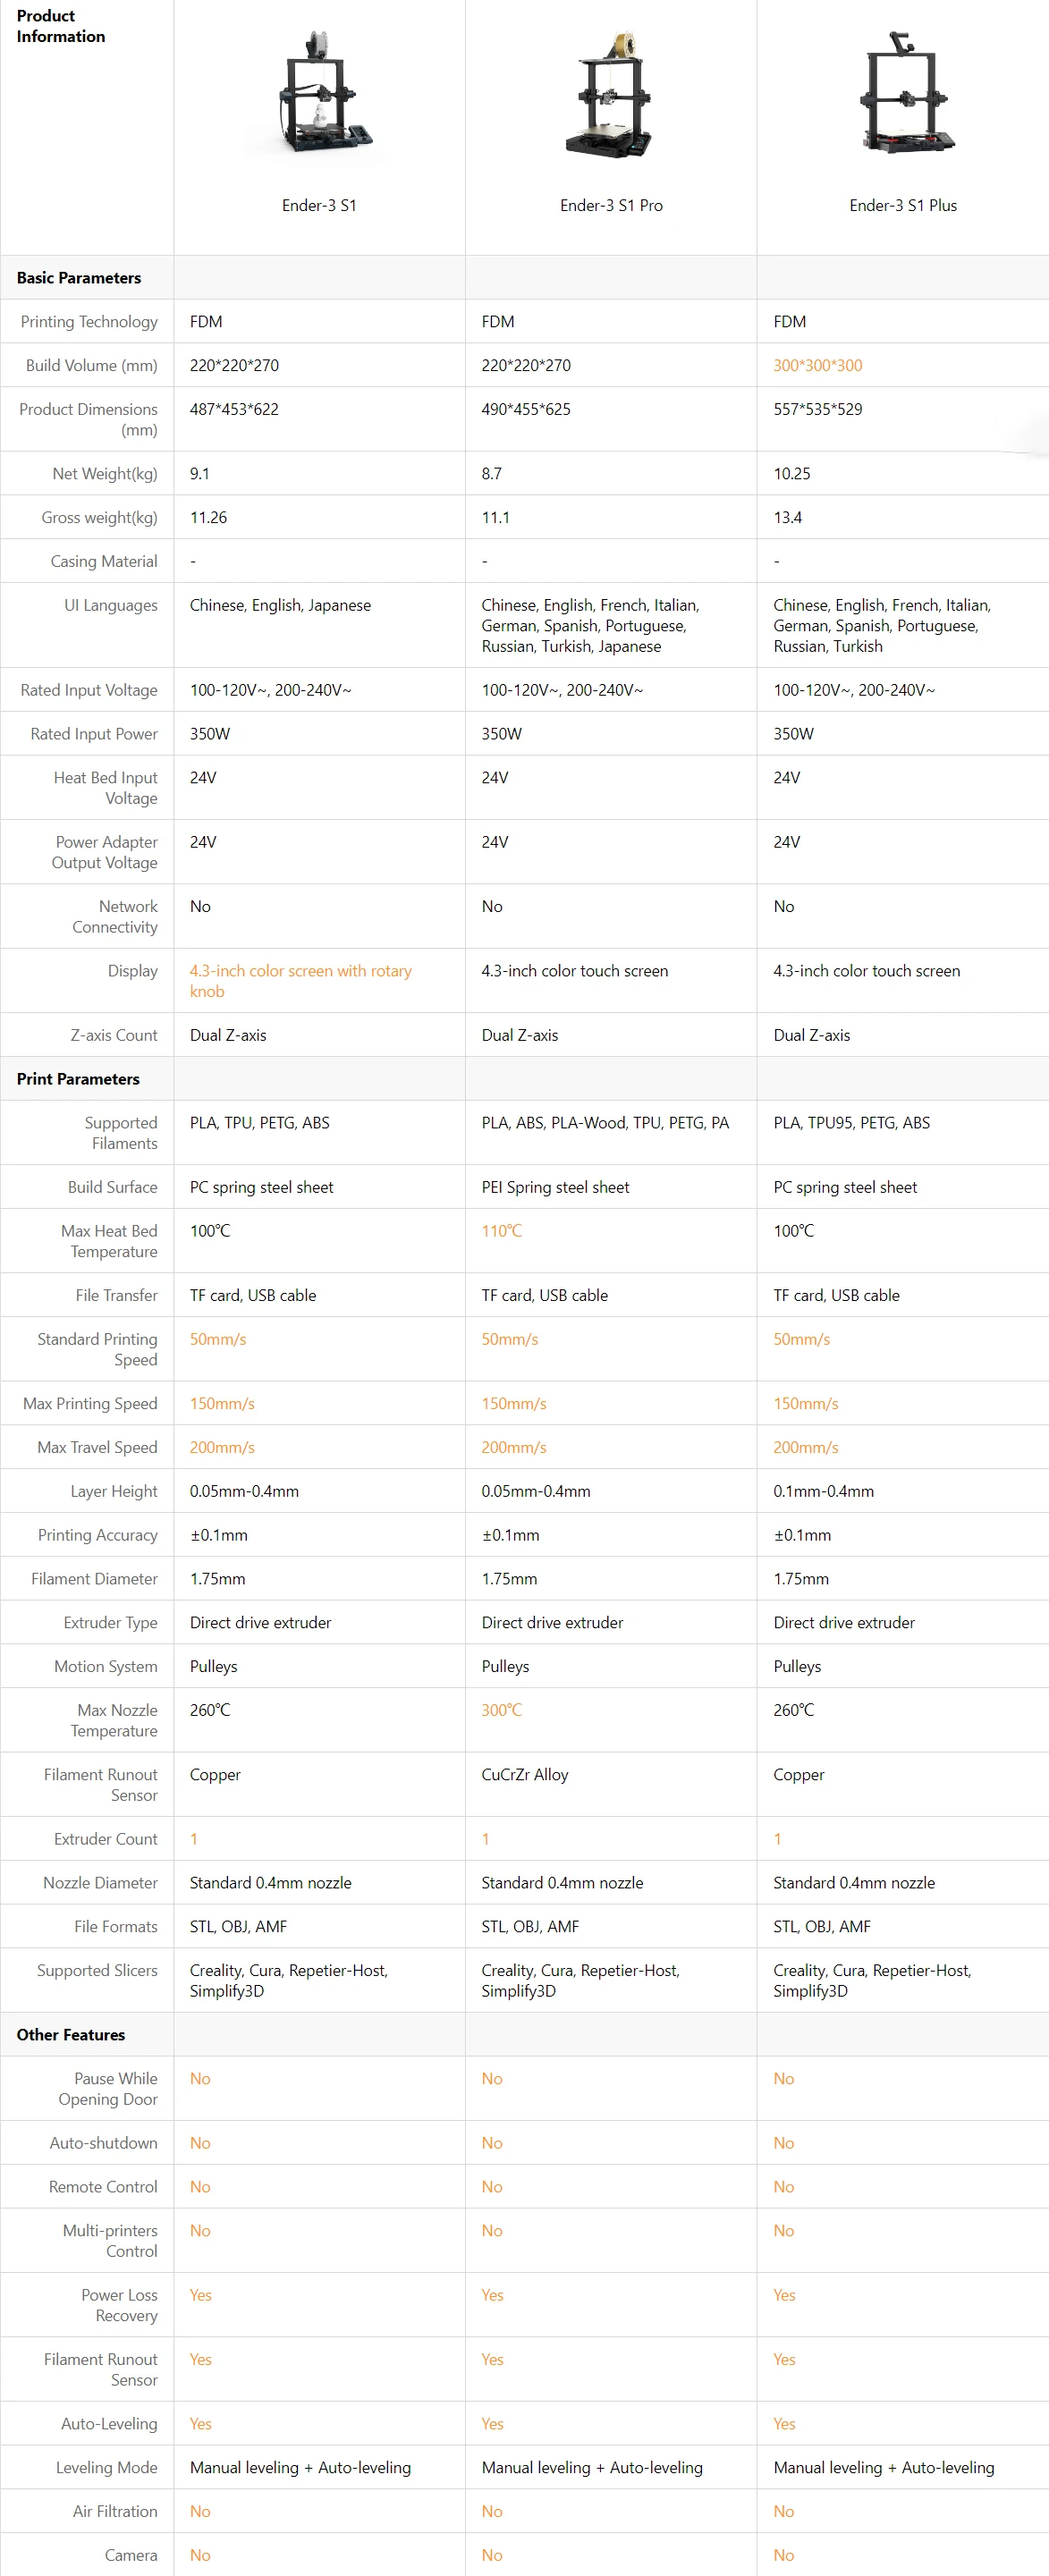Click the Build Volume (mm) row label
1049x2576 pixels.
(x=92, y=366)
